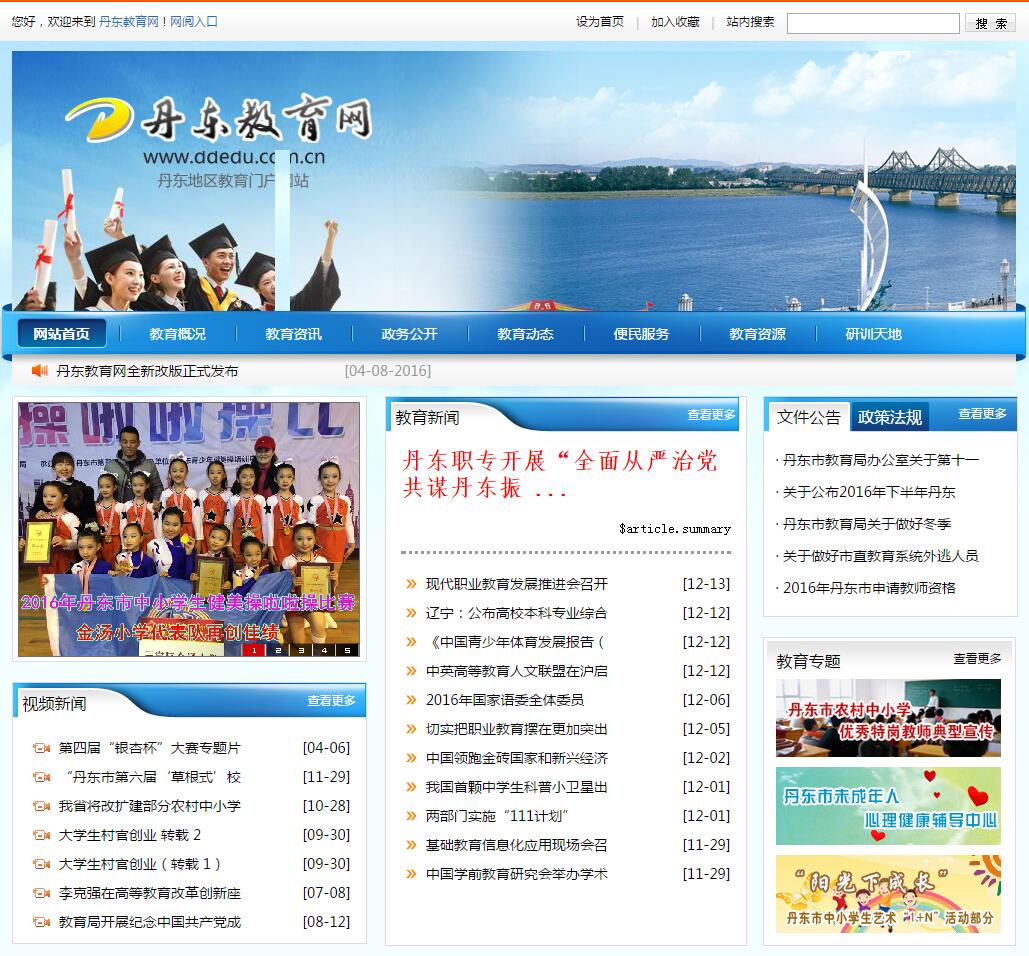Select slide 2 in the photo carousel
1029x956 pixels.
[278, 650]
